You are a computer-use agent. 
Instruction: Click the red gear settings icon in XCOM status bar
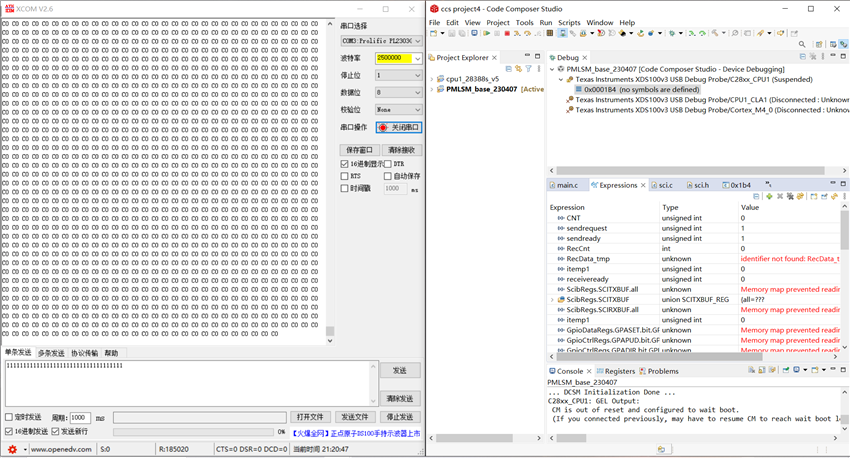point(12,449)
